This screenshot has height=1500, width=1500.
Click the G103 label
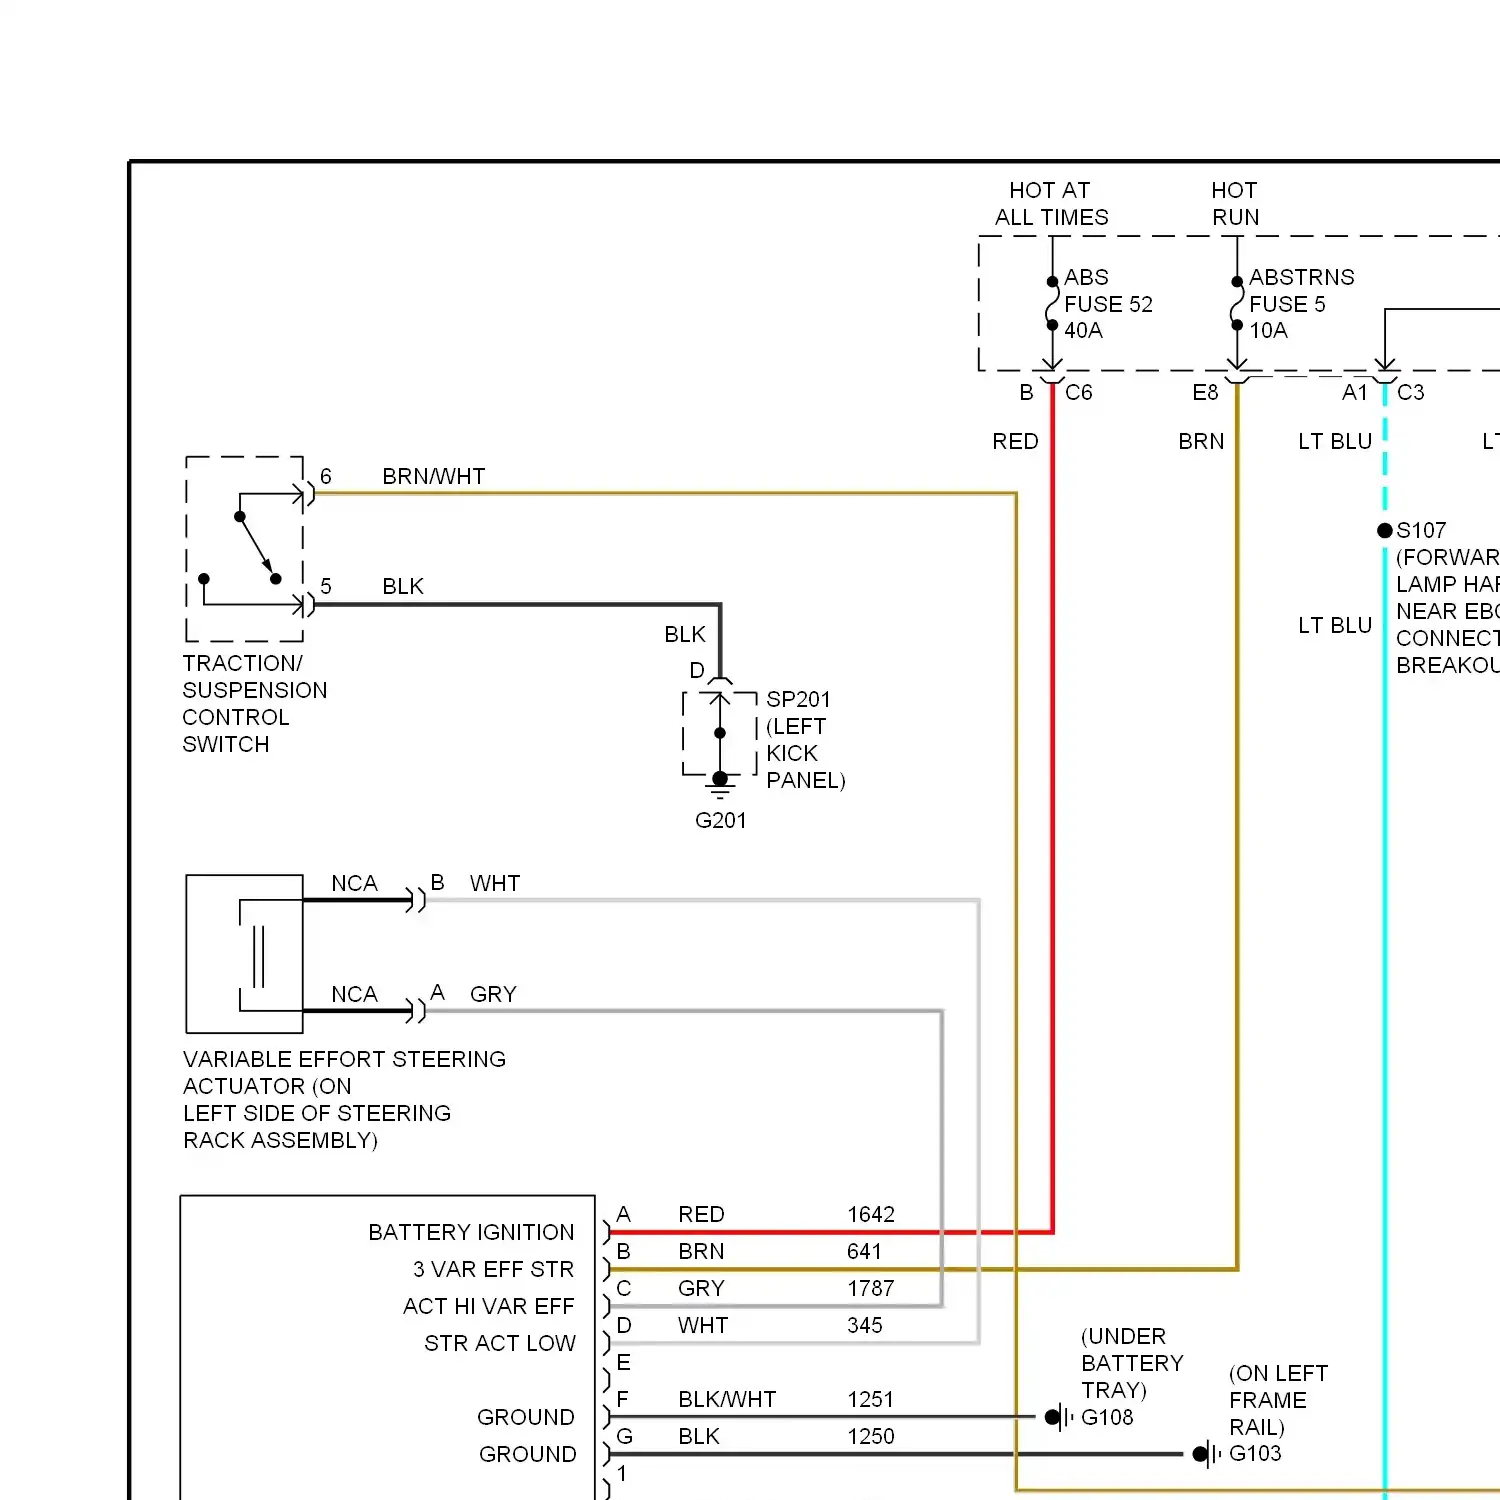click(1255, 1454)
